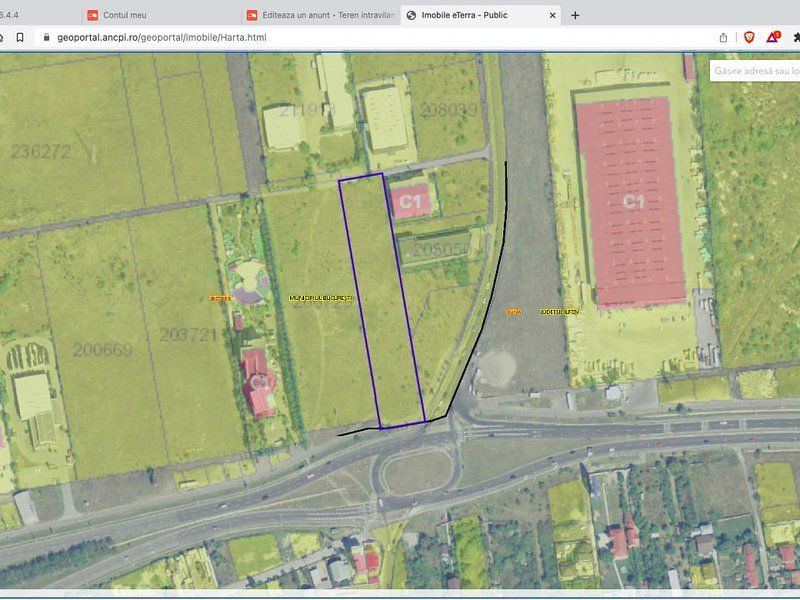Switch to Editeaza un anunt tab
The image size is (800, 600).
pos(320,15)
